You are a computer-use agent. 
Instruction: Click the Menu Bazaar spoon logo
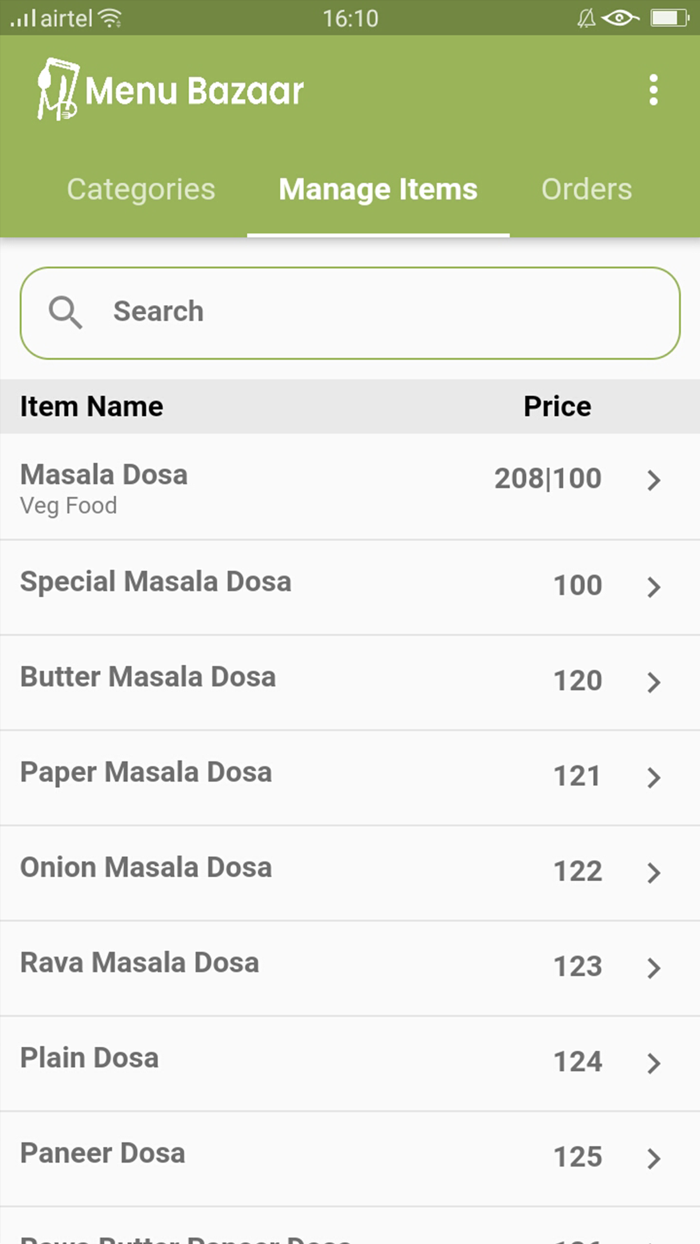55,89
